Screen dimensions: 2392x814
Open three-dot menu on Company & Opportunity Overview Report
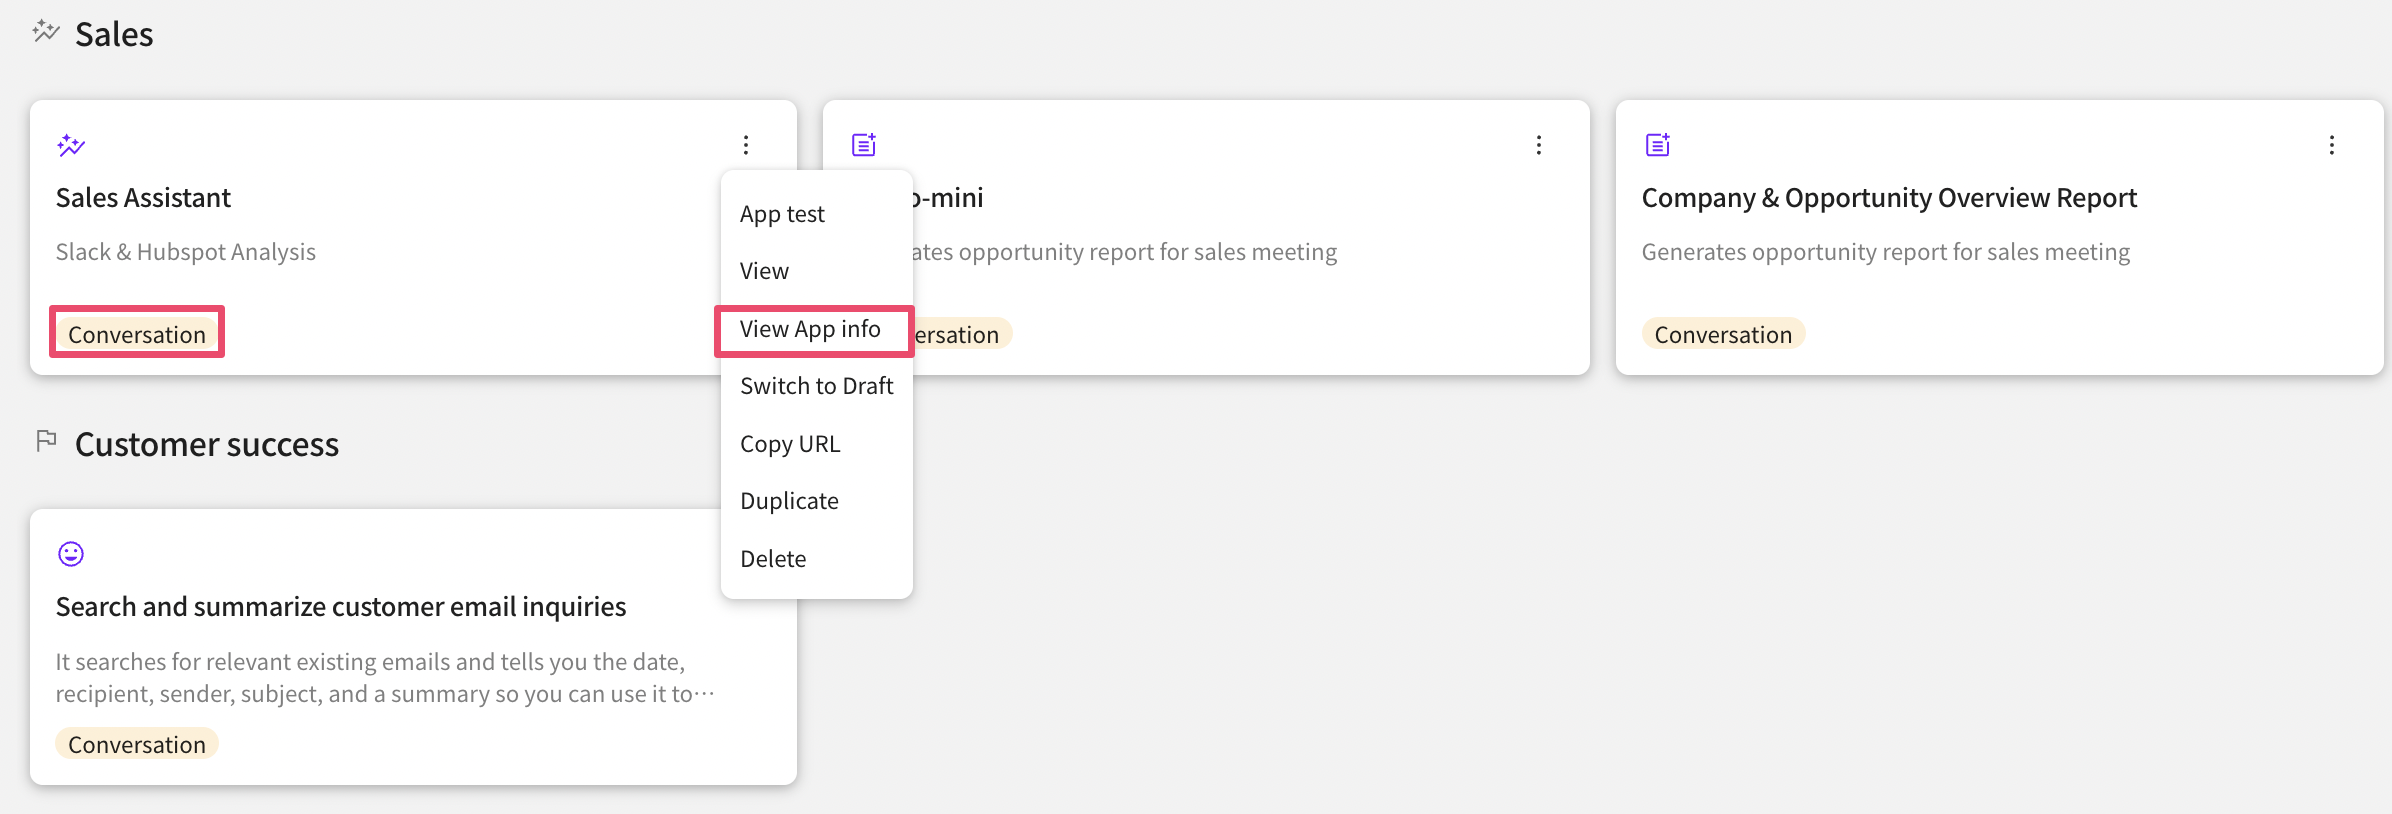pos(2332,145)
